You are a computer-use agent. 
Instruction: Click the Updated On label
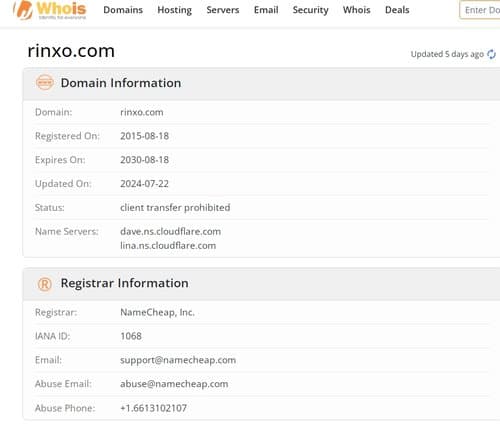tap(63, 184)
